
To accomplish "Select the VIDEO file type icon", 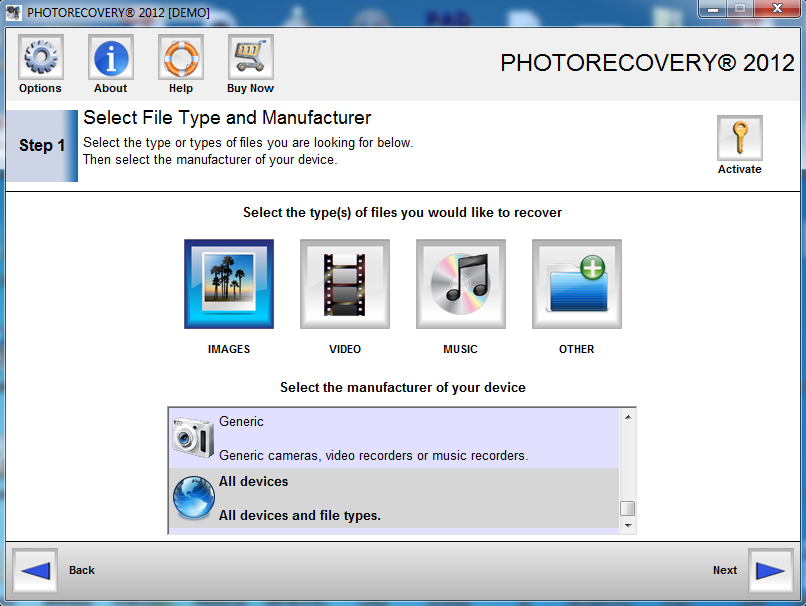I will (344, 283).
